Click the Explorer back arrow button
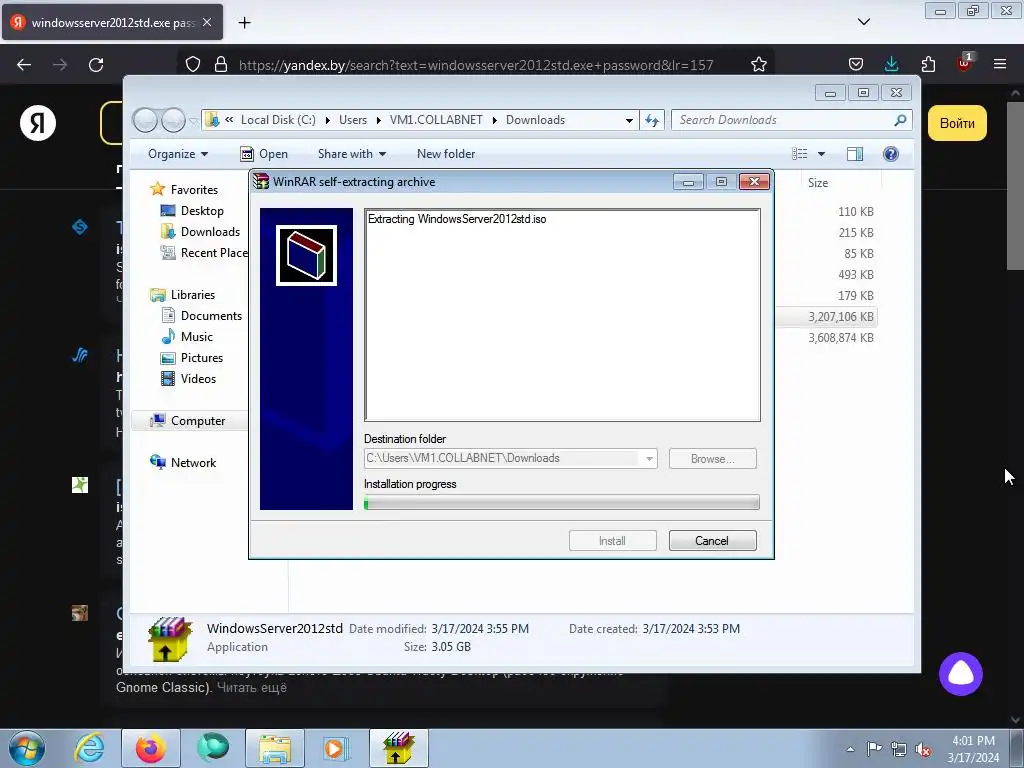The height and width of the screenshot is (768, 1024). click(x=145, y=120)
